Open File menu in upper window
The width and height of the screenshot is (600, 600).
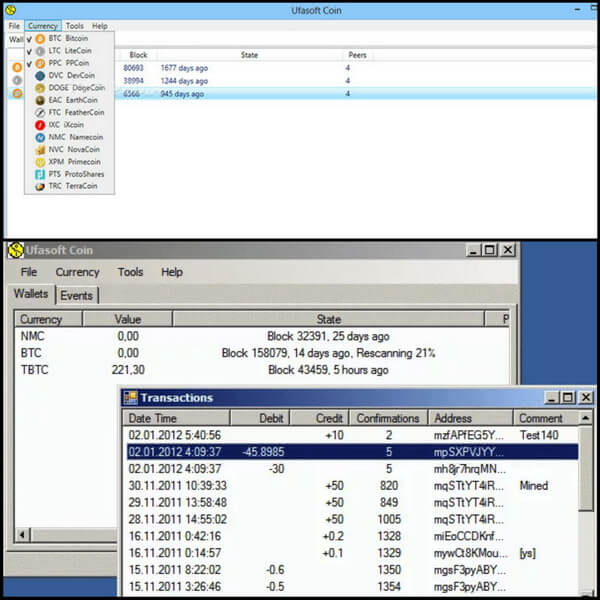(x=14, y=26)
